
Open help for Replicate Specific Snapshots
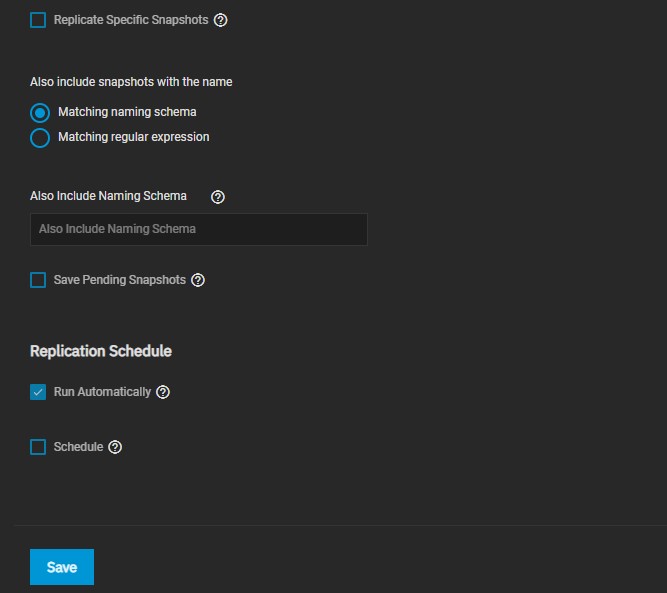(x=221, y=20)
